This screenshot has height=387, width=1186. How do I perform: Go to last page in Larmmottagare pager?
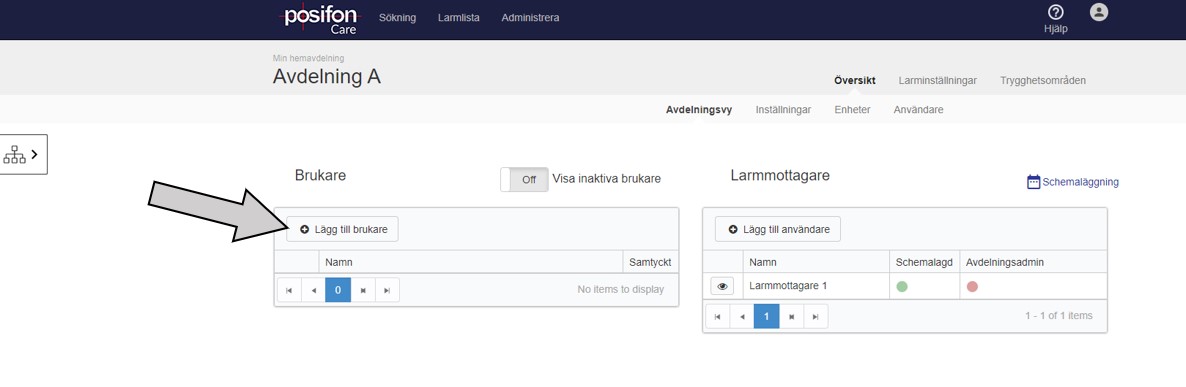click(x=815, y=316)
